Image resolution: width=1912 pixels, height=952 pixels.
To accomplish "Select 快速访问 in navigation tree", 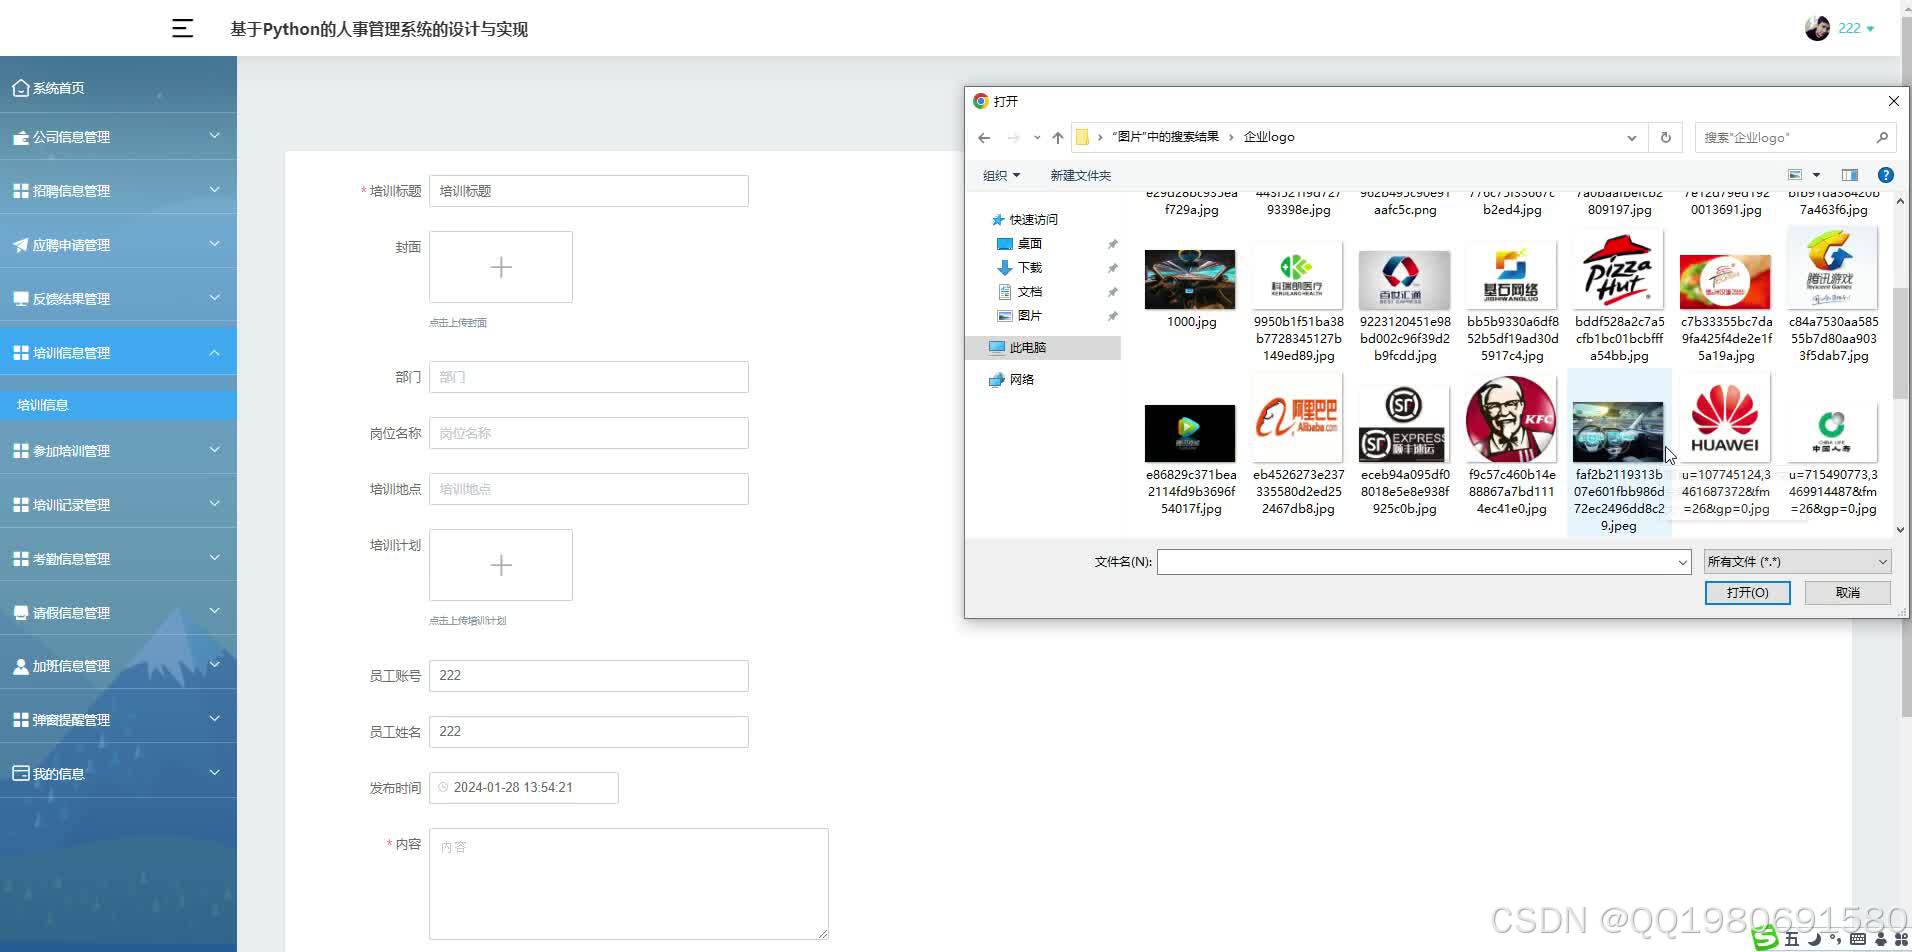I will pos(1024,220).
